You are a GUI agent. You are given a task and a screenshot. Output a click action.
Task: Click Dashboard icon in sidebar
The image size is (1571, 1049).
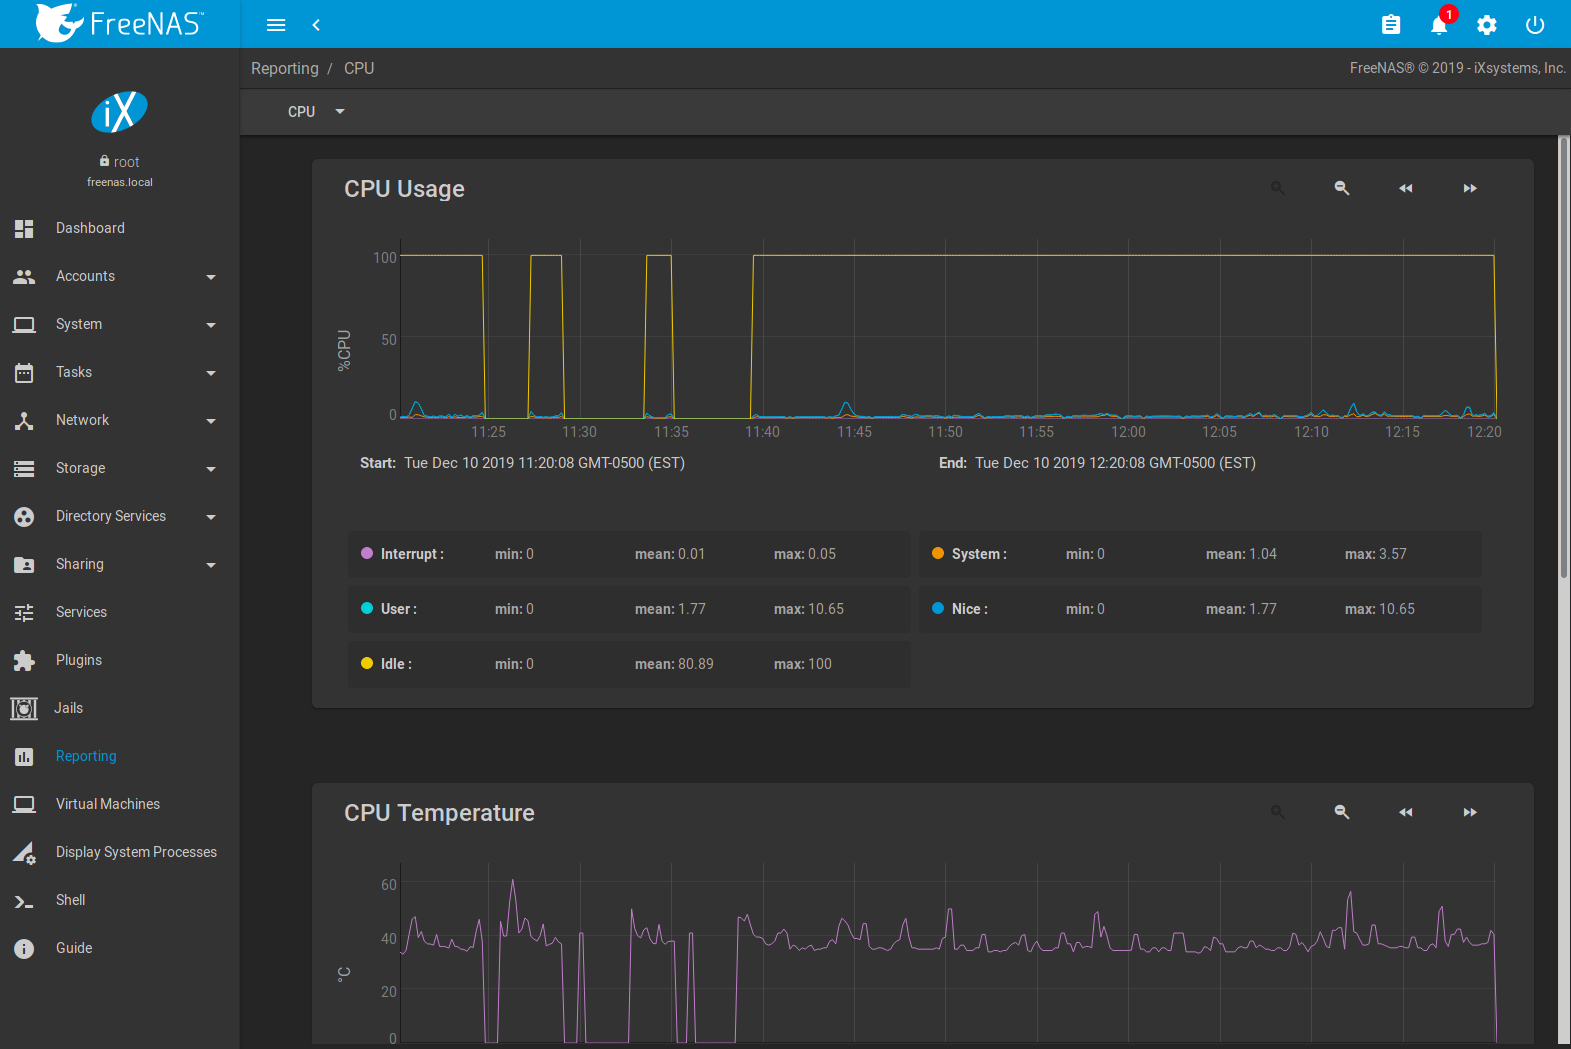(24, 228)
